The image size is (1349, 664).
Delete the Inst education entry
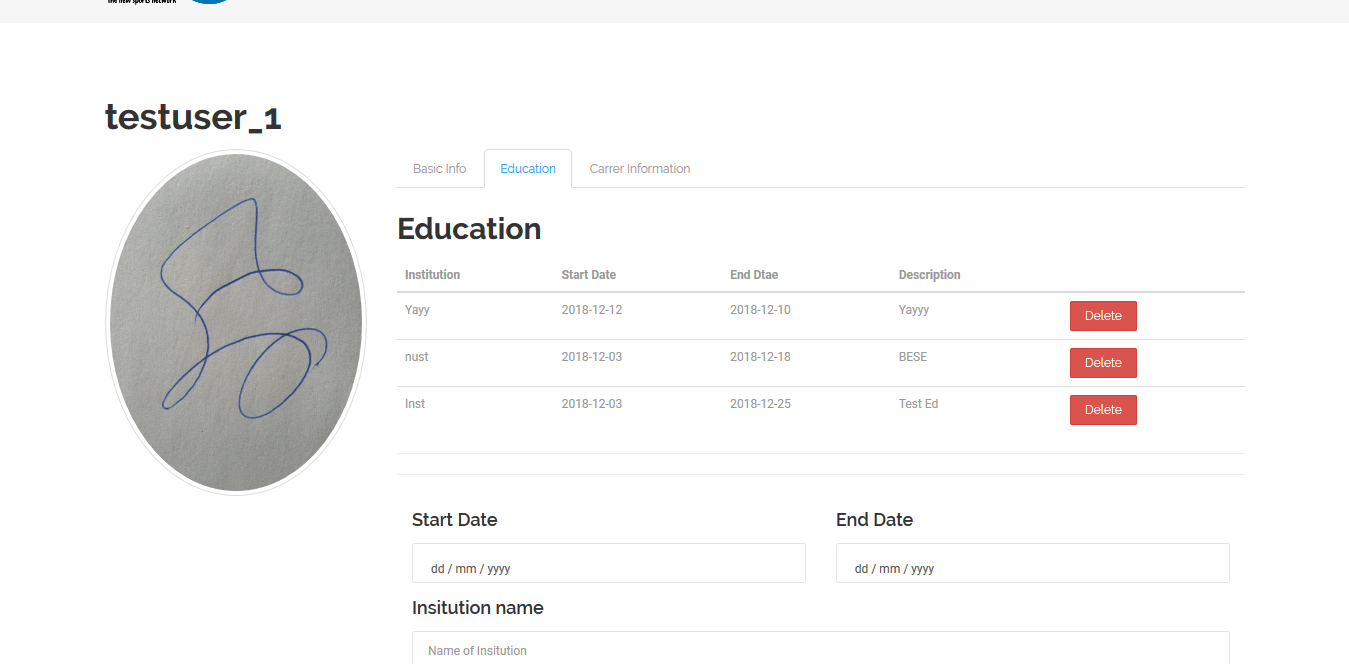click(x=1103, y=410)
